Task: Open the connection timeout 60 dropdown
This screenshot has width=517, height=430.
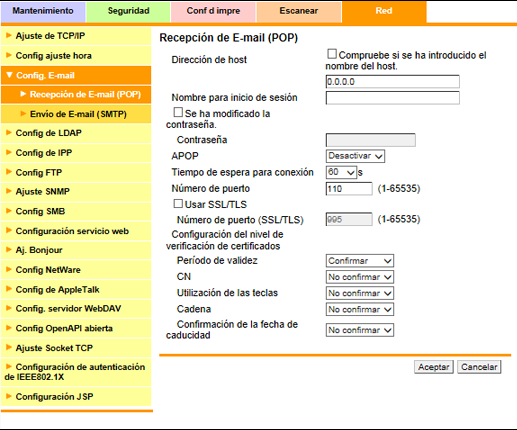Action: coord(341,172)
